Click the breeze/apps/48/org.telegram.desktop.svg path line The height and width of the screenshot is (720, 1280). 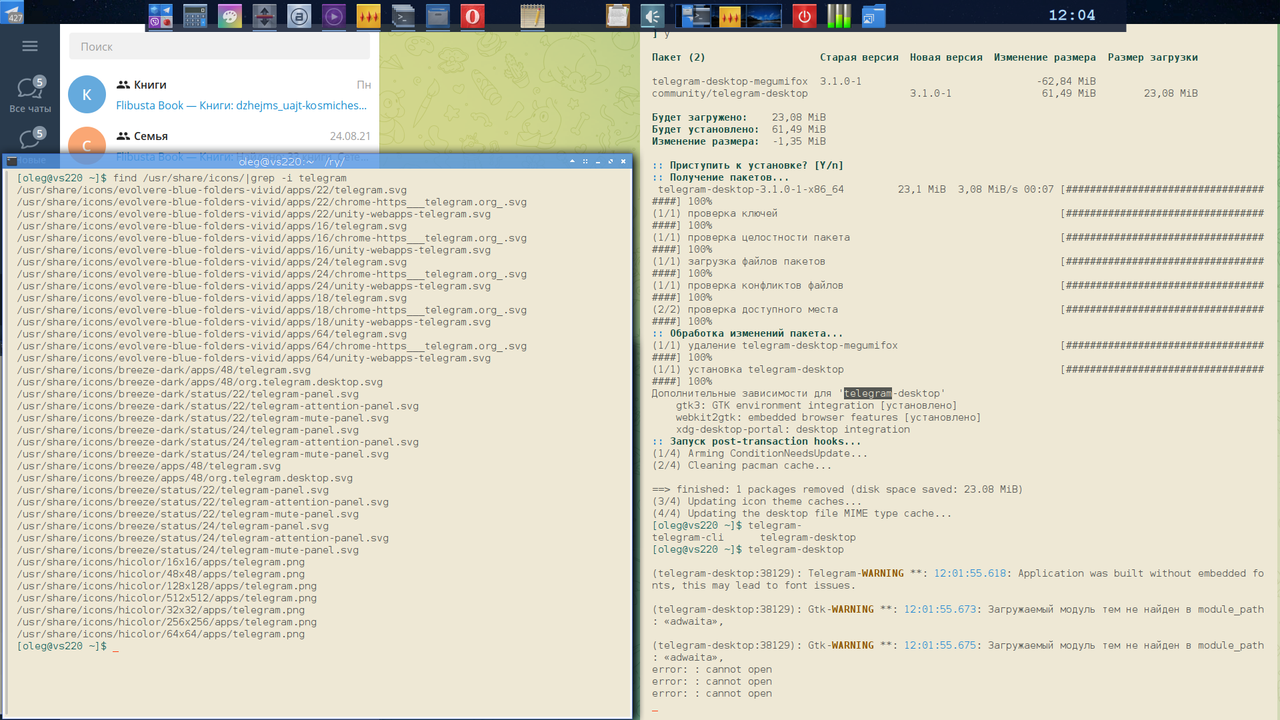pyautogui.click(x=185, y=478)
